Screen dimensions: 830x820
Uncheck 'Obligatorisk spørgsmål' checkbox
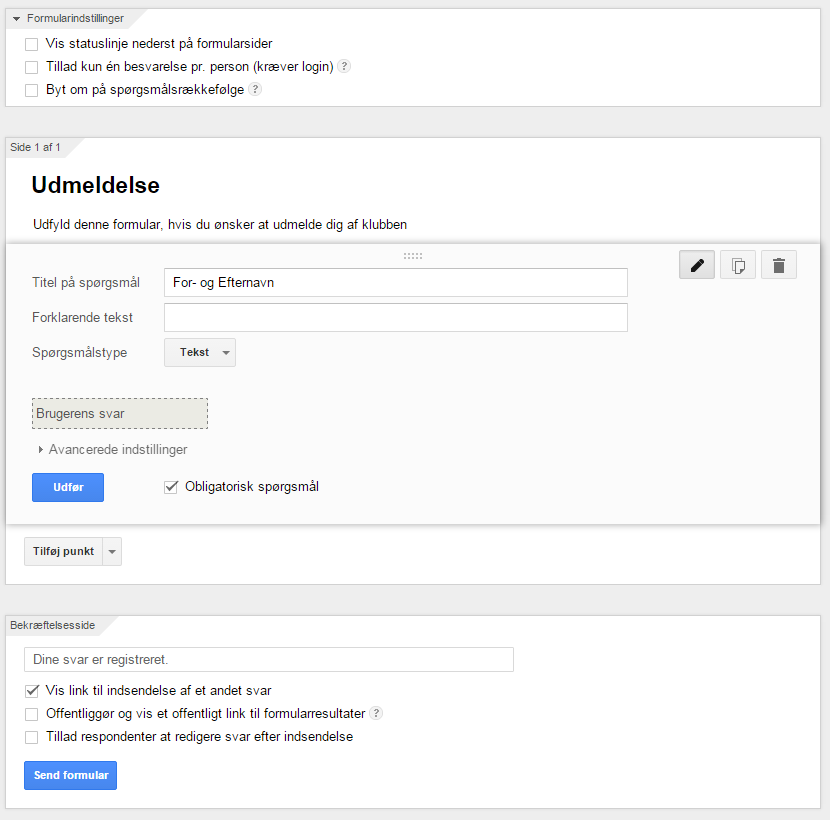click(x=171, y=487)
